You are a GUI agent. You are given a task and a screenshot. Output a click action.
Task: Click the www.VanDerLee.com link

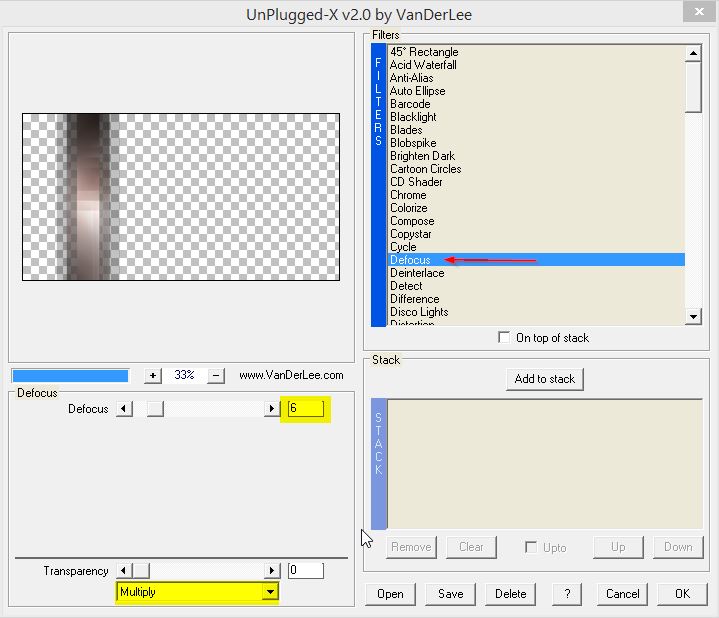click(291, 375)
